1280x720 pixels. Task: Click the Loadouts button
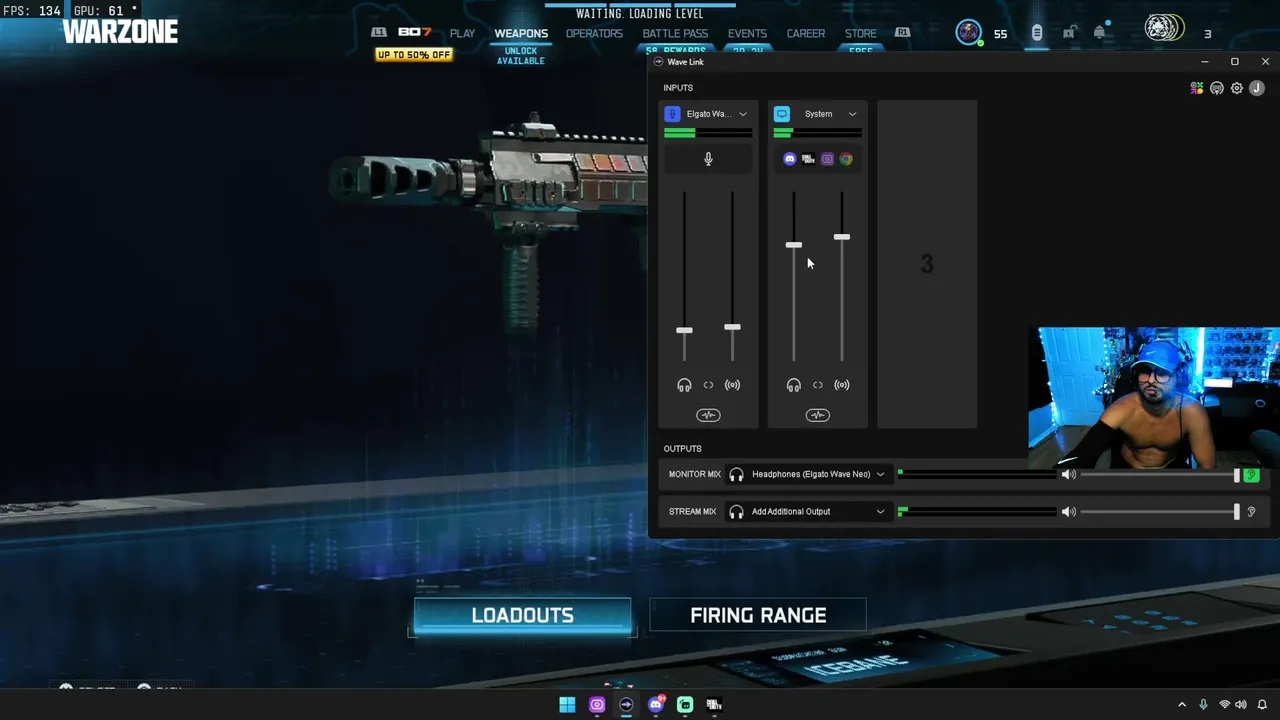pyautogui.click(x=522, y=615)
